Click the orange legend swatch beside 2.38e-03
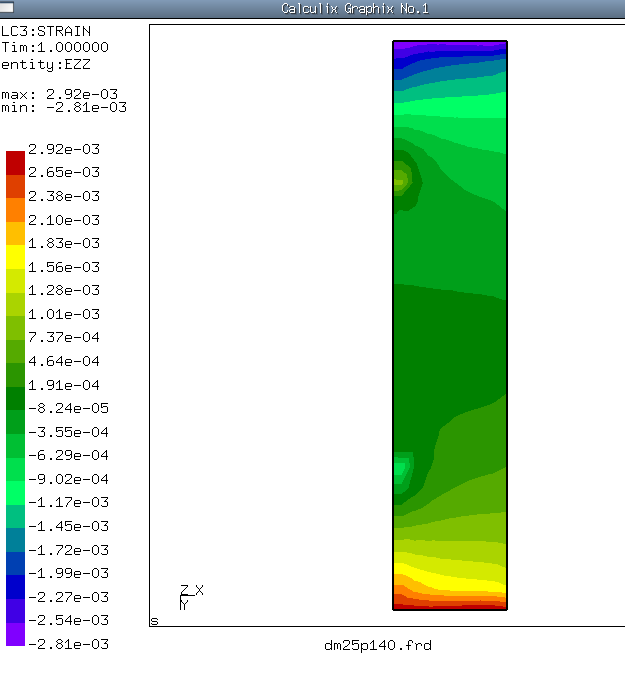 (x=16, y=210)
